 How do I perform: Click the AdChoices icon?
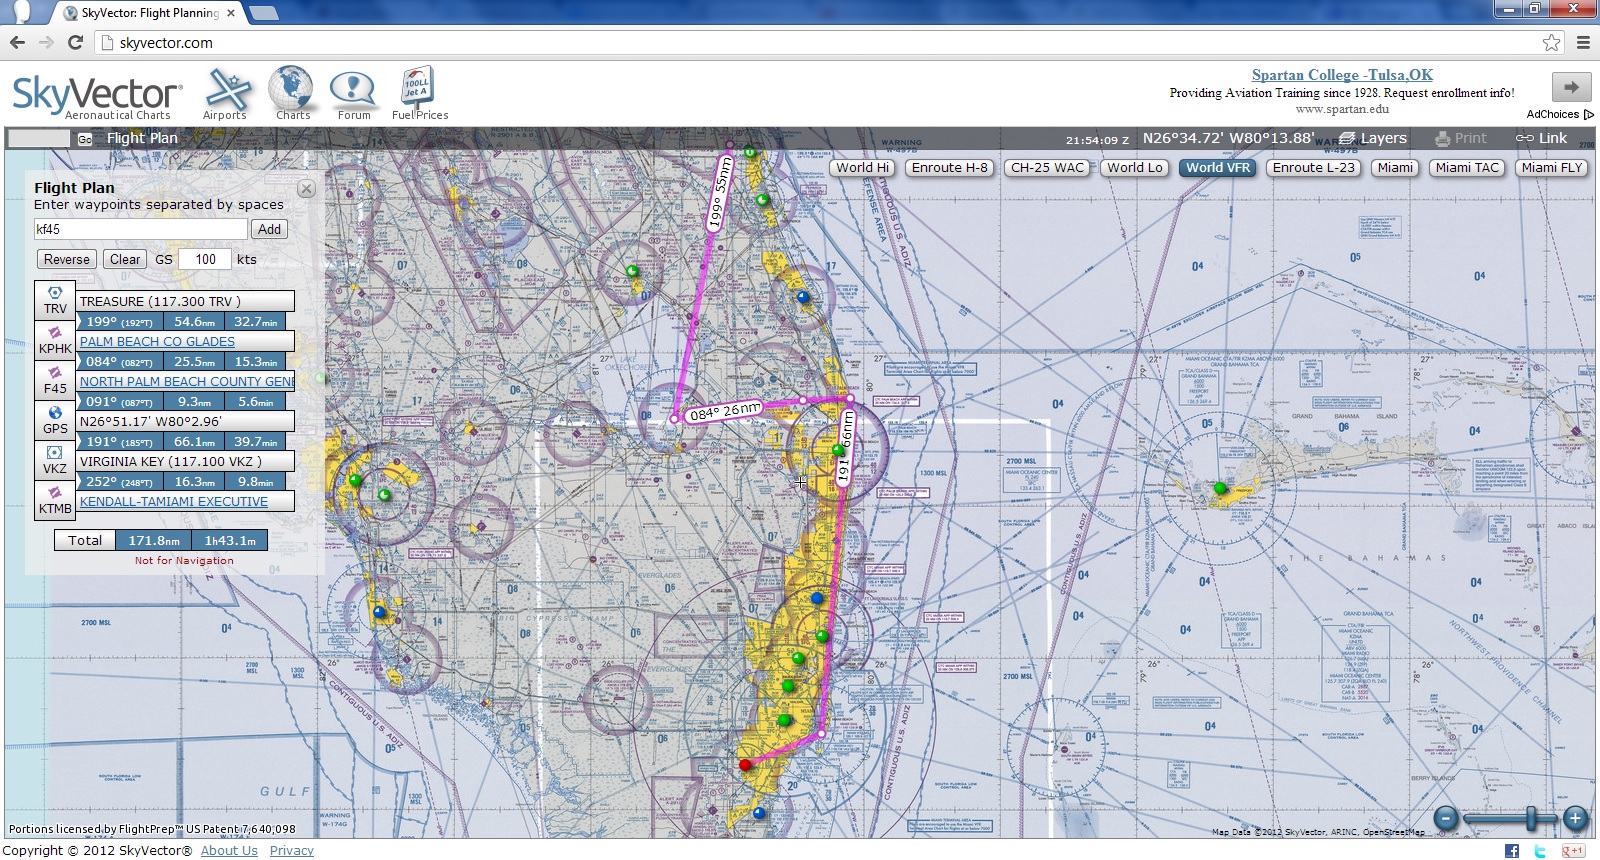click(x=1589, y=114)
